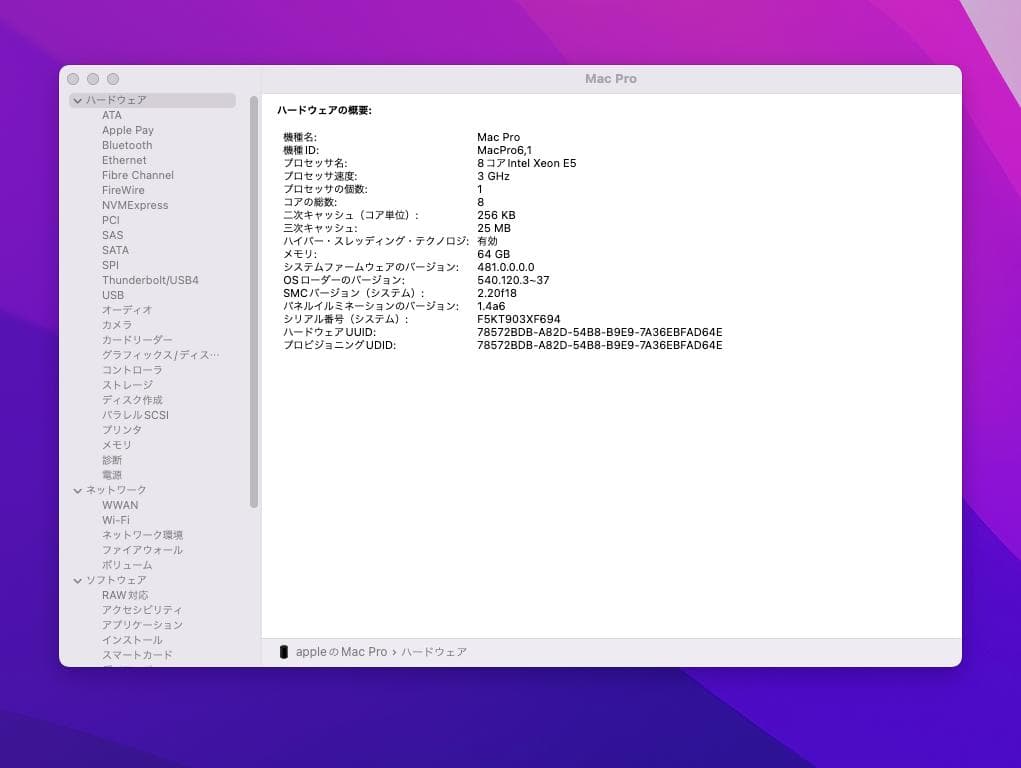Viewport: 1021px width, 768px height.
Task: Open the USB device listing
Action: coord(112,295)
